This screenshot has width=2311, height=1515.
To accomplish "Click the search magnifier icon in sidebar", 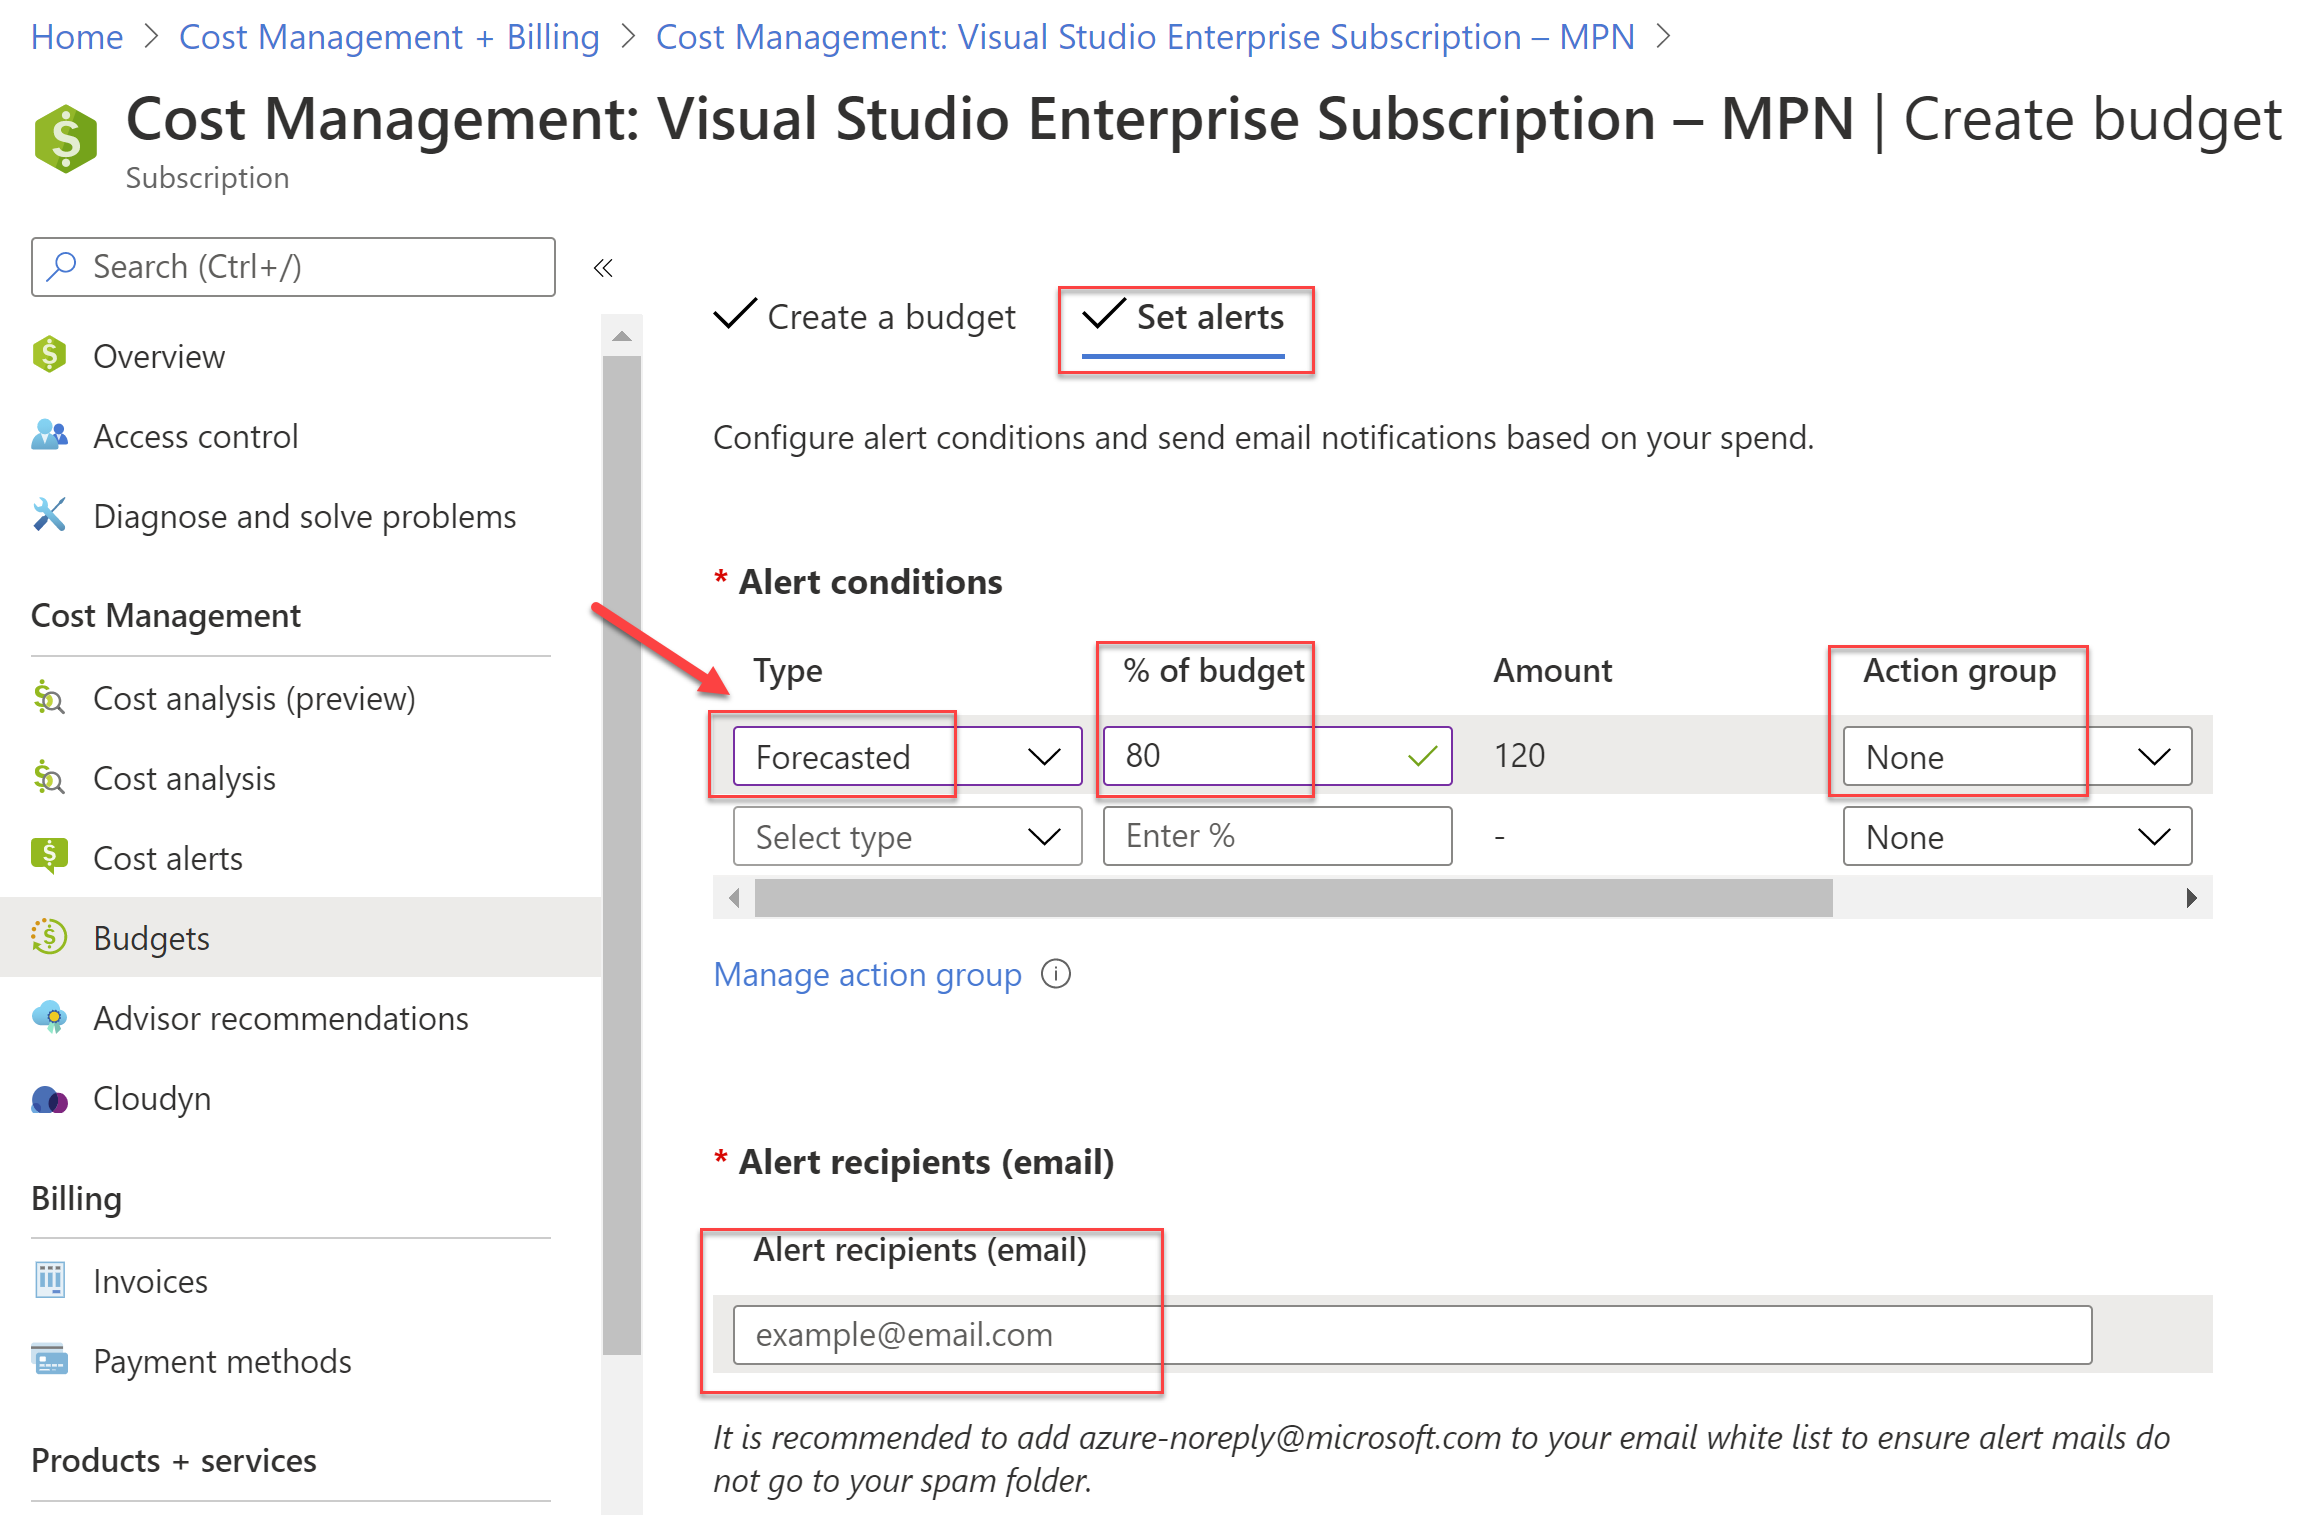I will pyautogui.click(x=62, y=266).
